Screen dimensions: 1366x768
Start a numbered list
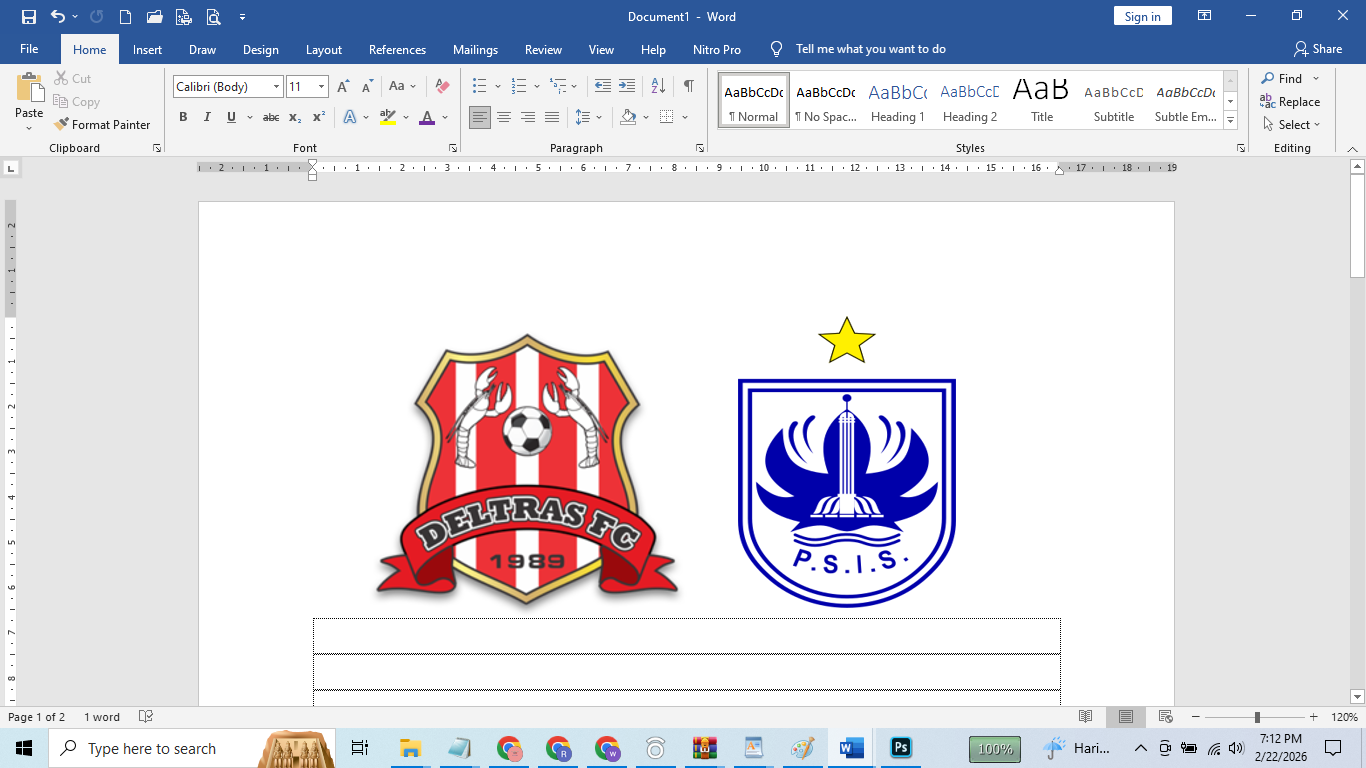pos(519,87)
